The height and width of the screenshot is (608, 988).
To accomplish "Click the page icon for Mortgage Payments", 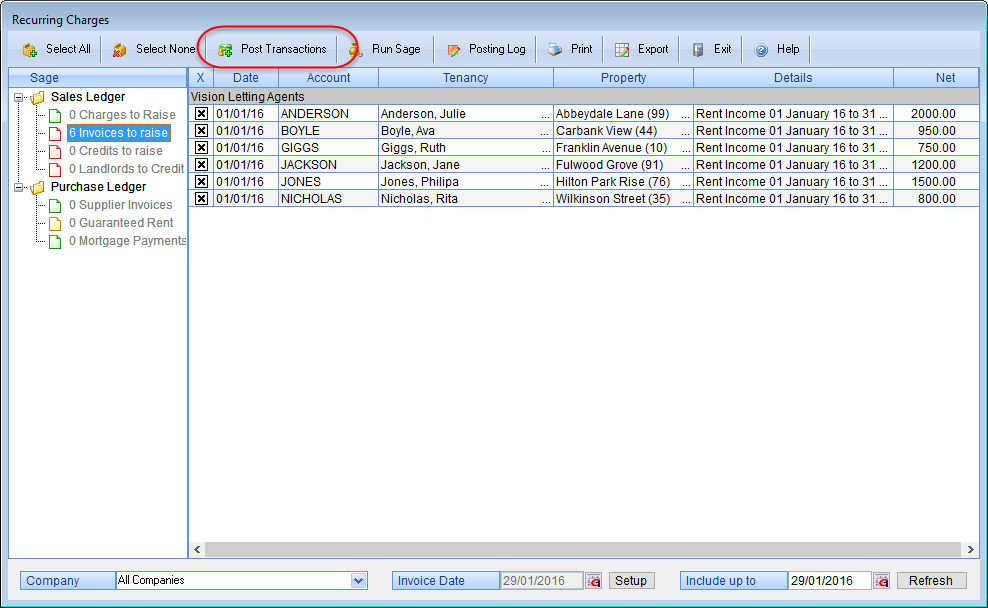I will (55, 241).
